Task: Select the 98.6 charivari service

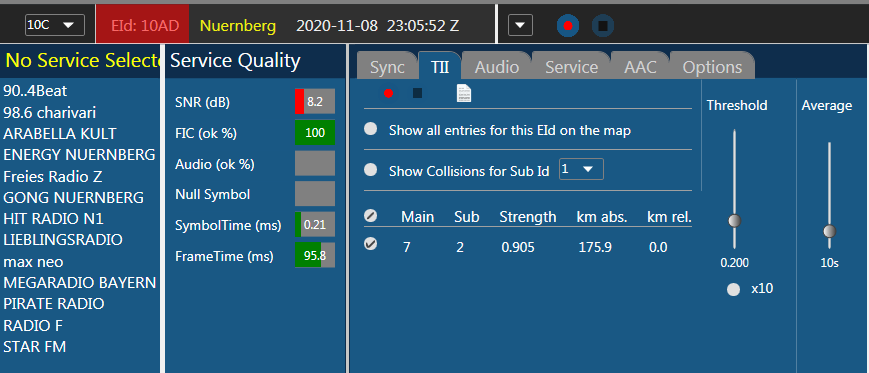Action: 49,113
